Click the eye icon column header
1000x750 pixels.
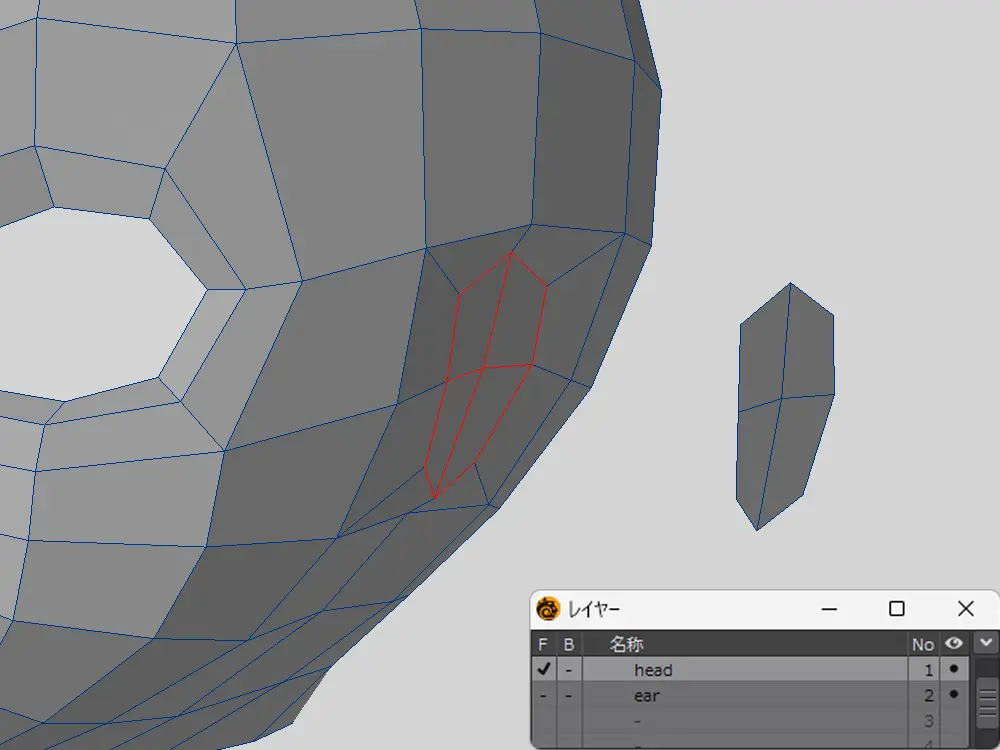coord(954,644)
